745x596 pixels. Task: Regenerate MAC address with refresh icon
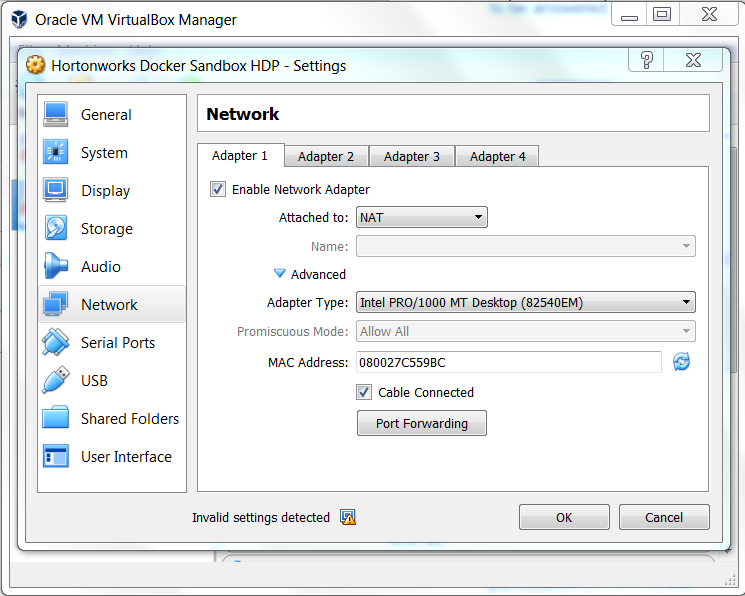tap(681, 362)
